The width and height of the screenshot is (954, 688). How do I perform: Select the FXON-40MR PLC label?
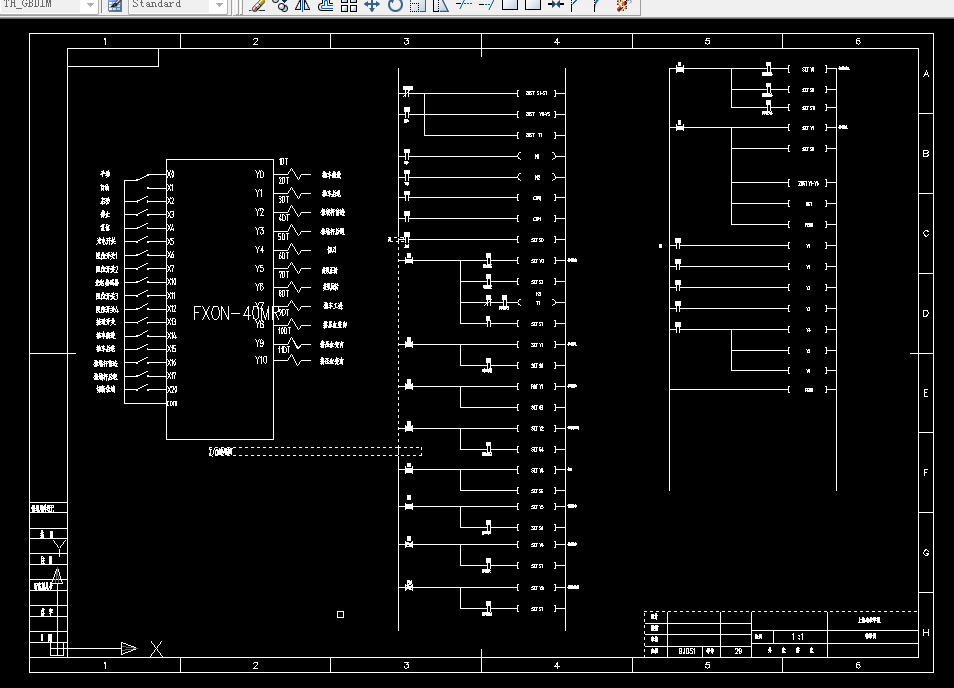click(234, 314)
